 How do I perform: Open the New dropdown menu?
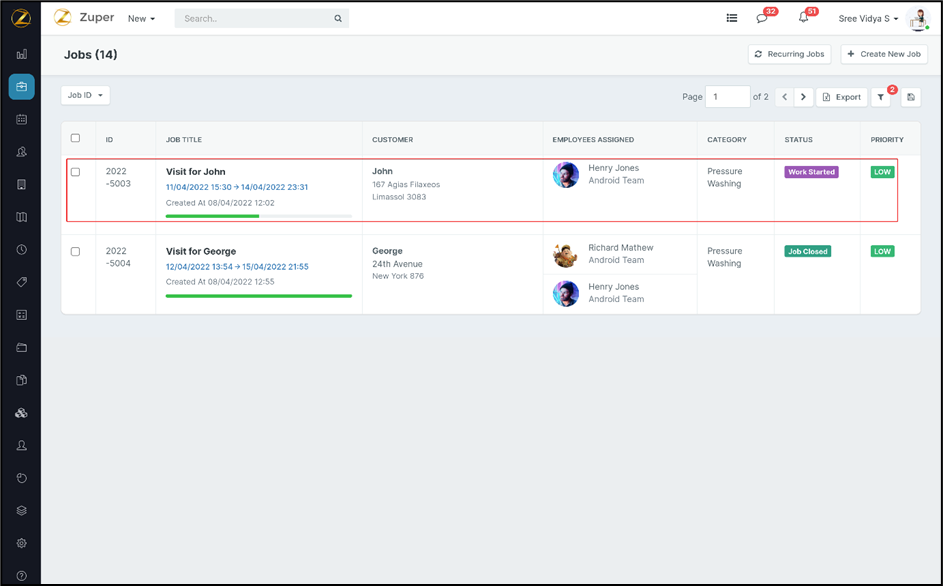tap(141, 19)
